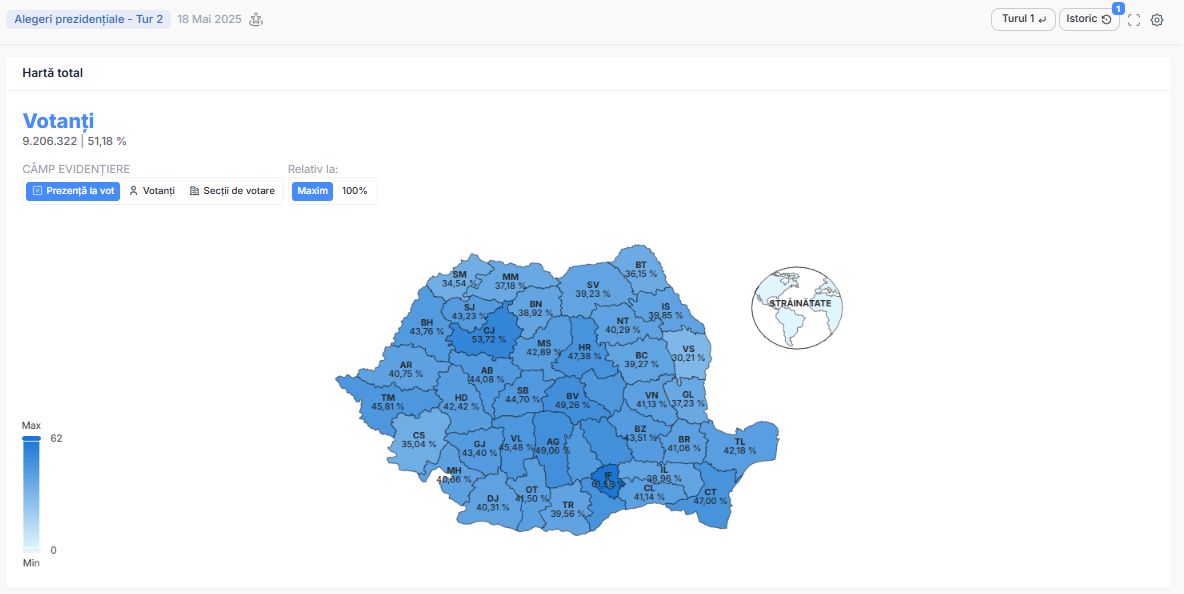Open the settings gear icon
This screenshot has height=594, width=1184.
tap(1157, 20)
